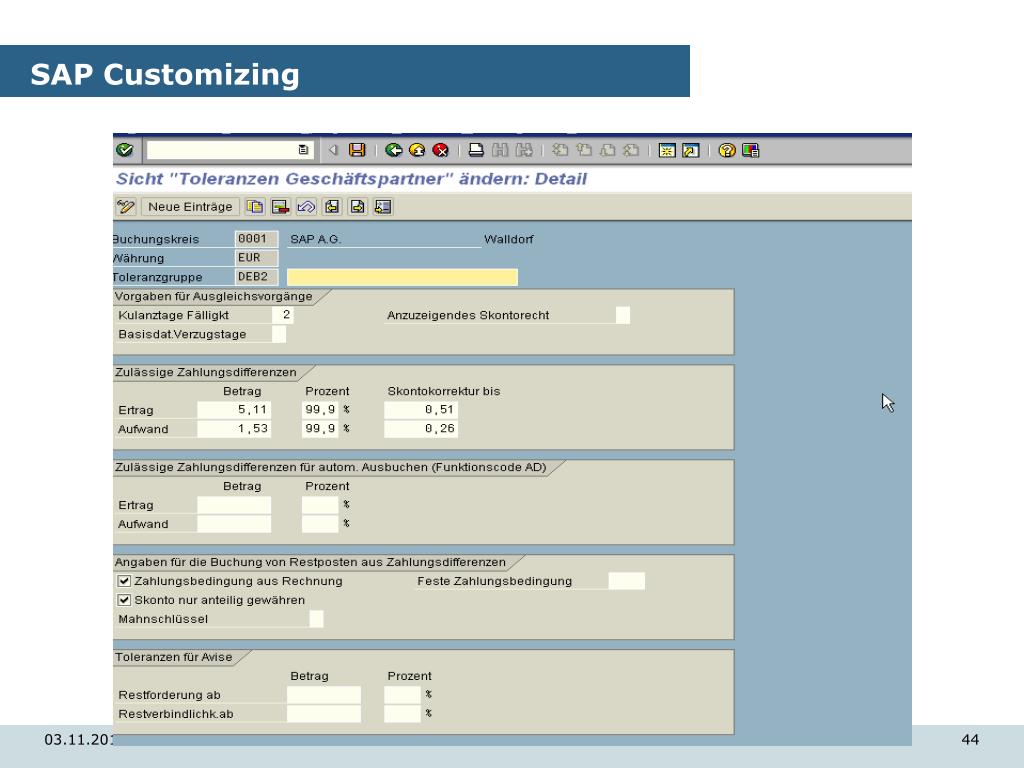This screenshot has height=768, width=1024.
Task: Click the yellow Toleranzgruppe description field
Action: point(402,277)
